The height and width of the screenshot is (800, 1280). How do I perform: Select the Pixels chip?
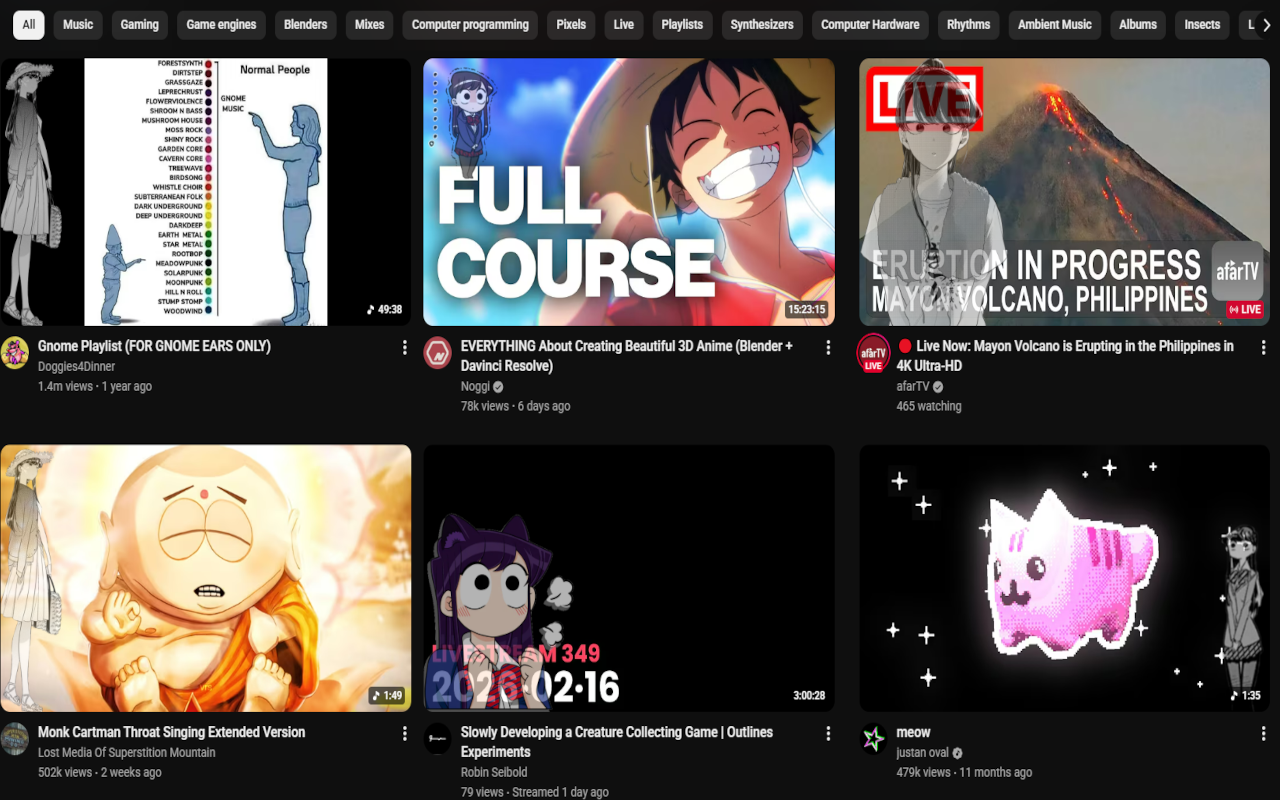coord(571,25)
